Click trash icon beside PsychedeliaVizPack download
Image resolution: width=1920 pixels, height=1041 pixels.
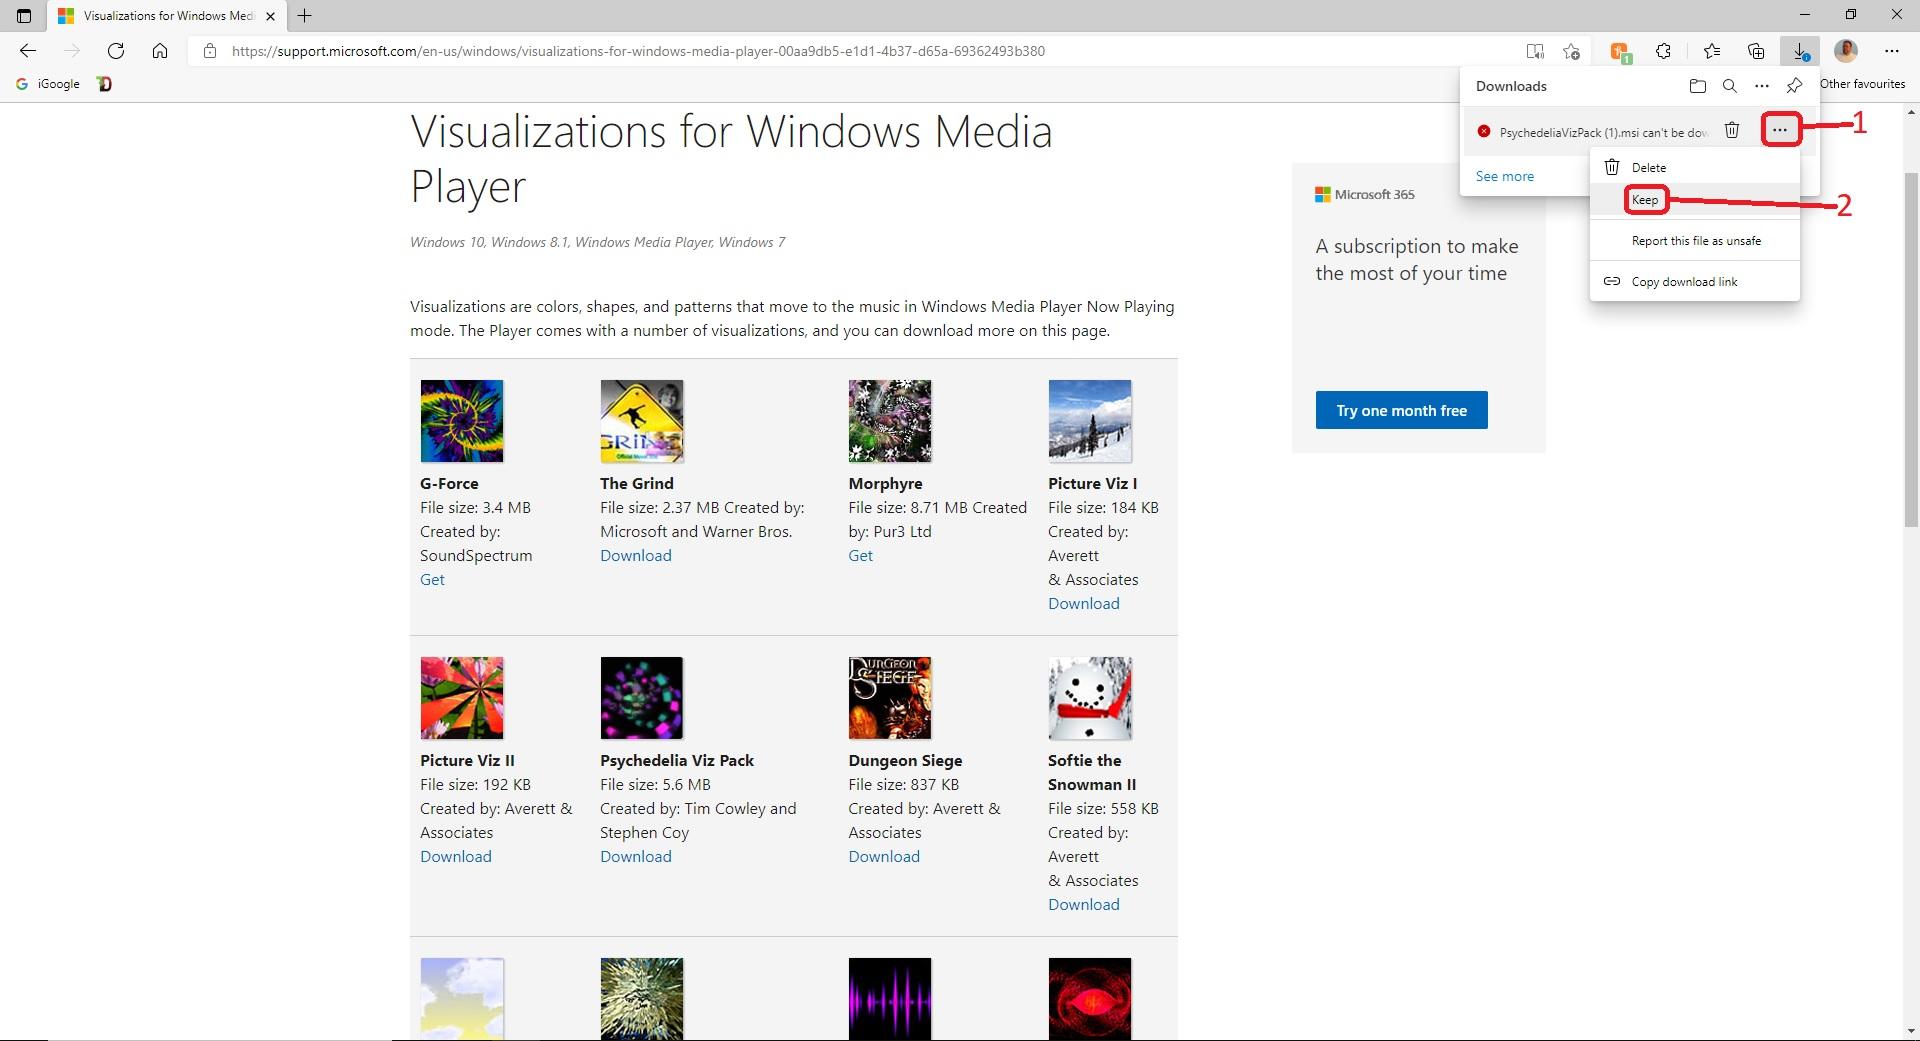pyautogui.click(x=1733, y=130)
